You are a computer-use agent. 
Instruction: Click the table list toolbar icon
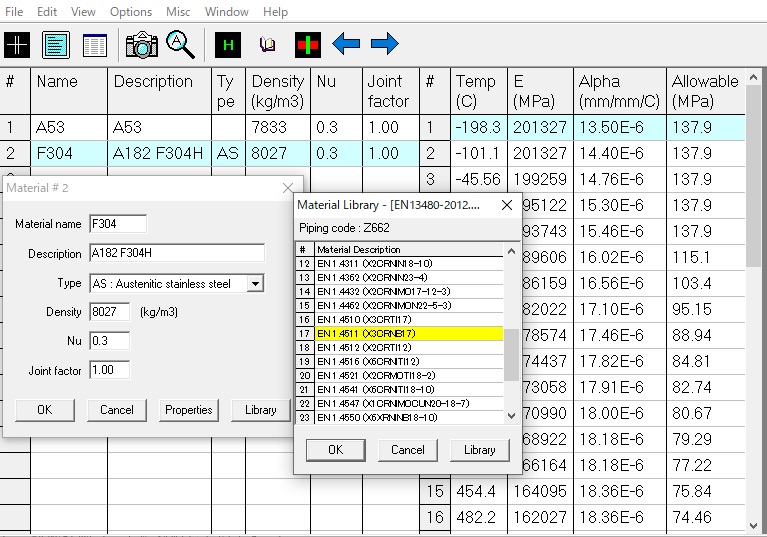click(x=95, y=45)
